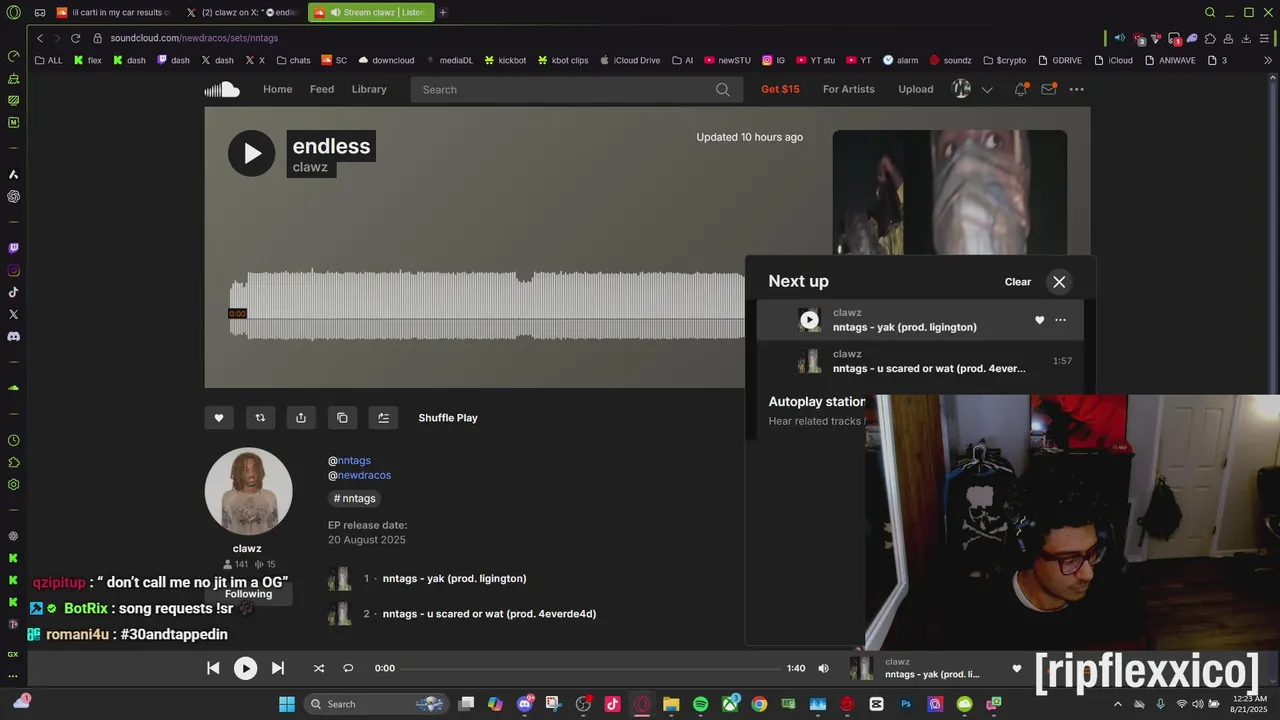Screen dimensions: 1280x720
Task: Share the playlist via the share icon
Action: pos(301,418)
